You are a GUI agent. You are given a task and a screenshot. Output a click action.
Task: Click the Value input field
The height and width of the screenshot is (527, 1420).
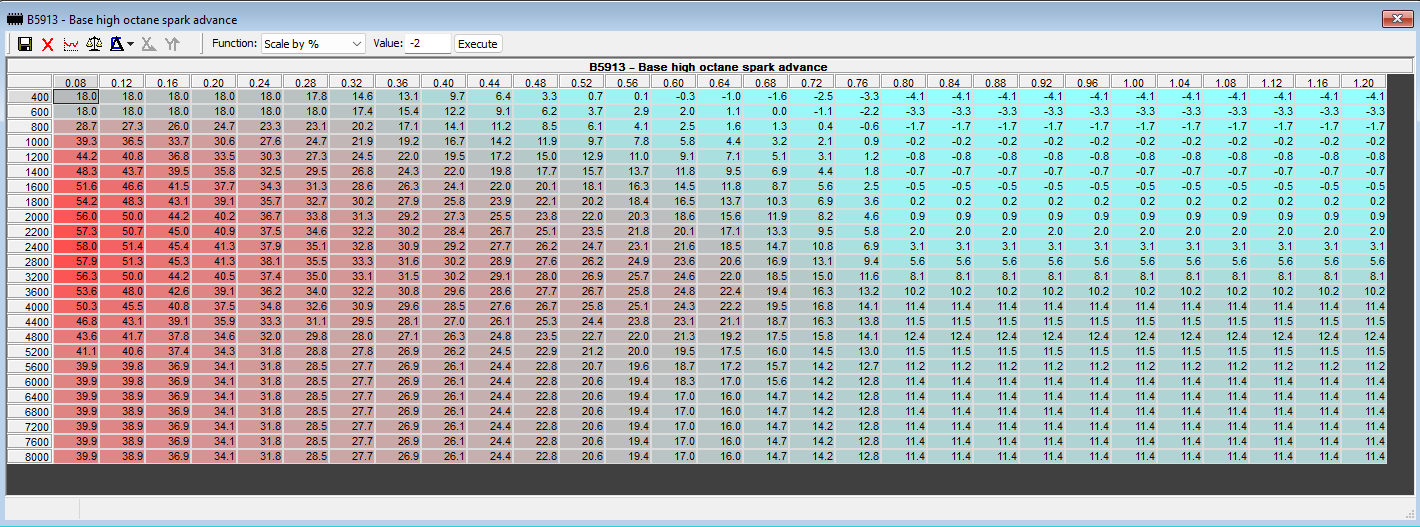tap(427, 44)
